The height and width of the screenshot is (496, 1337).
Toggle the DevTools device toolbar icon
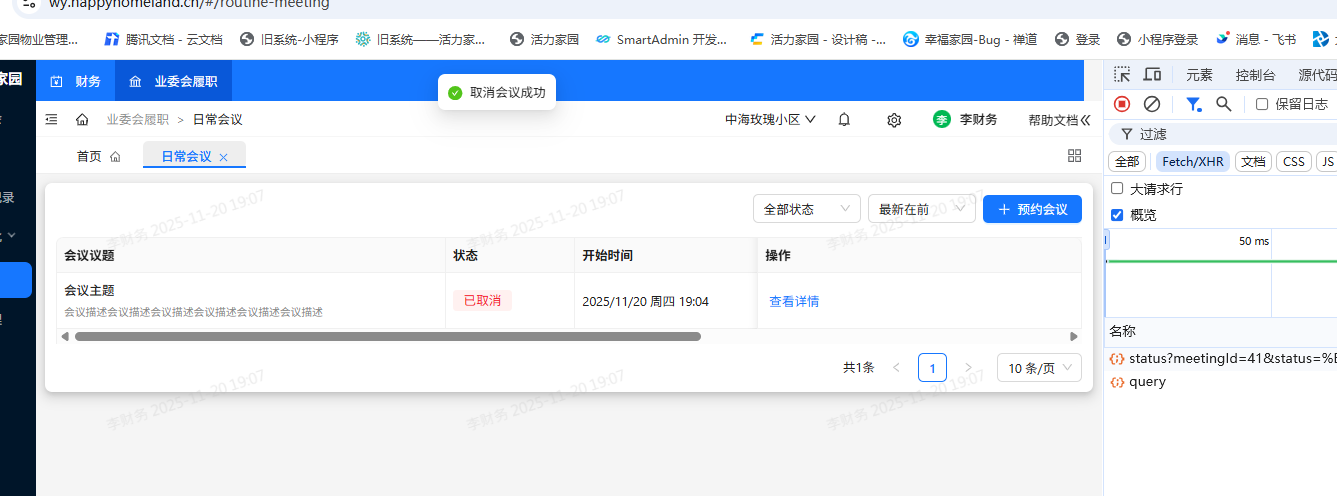[x=1152, y=75]
